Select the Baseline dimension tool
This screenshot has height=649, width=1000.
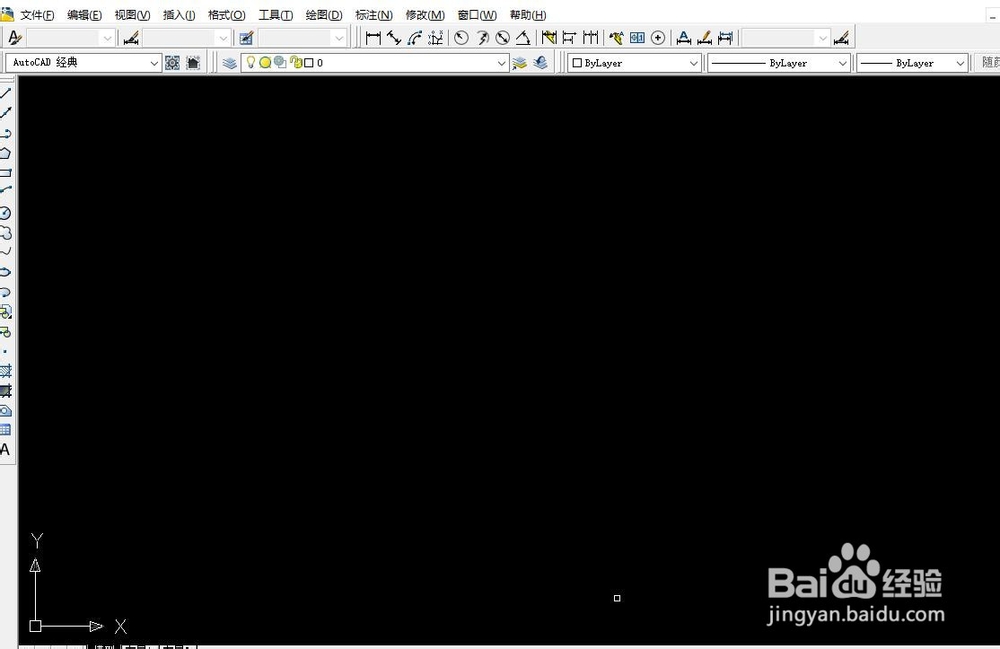[x=570, y=38]
